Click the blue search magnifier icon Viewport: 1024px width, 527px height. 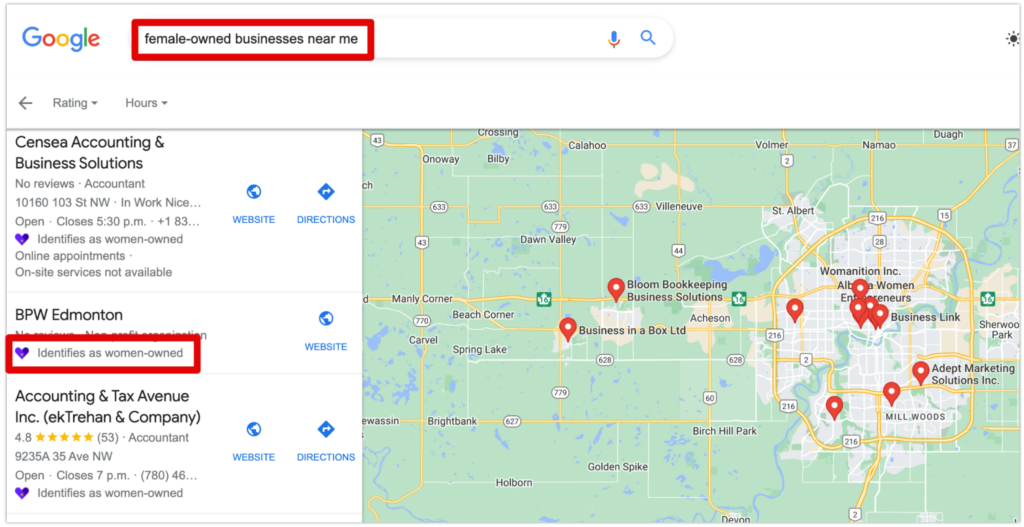pyautogui.click(x=648, y=39)
